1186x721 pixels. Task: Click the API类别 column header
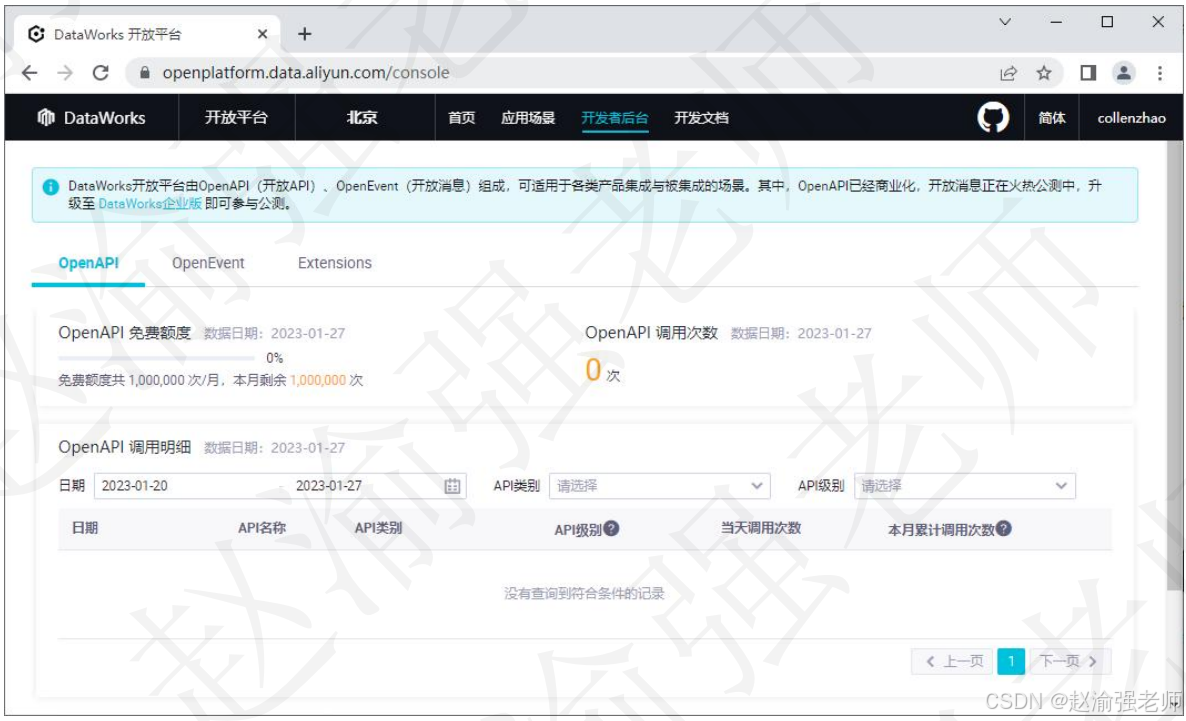click(378, 528)
